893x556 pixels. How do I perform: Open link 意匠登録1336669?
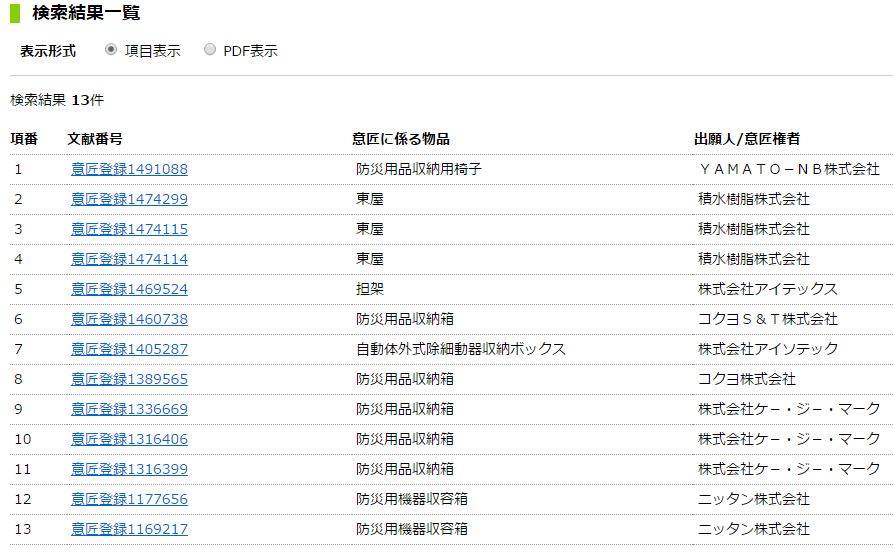click(129, 409)
